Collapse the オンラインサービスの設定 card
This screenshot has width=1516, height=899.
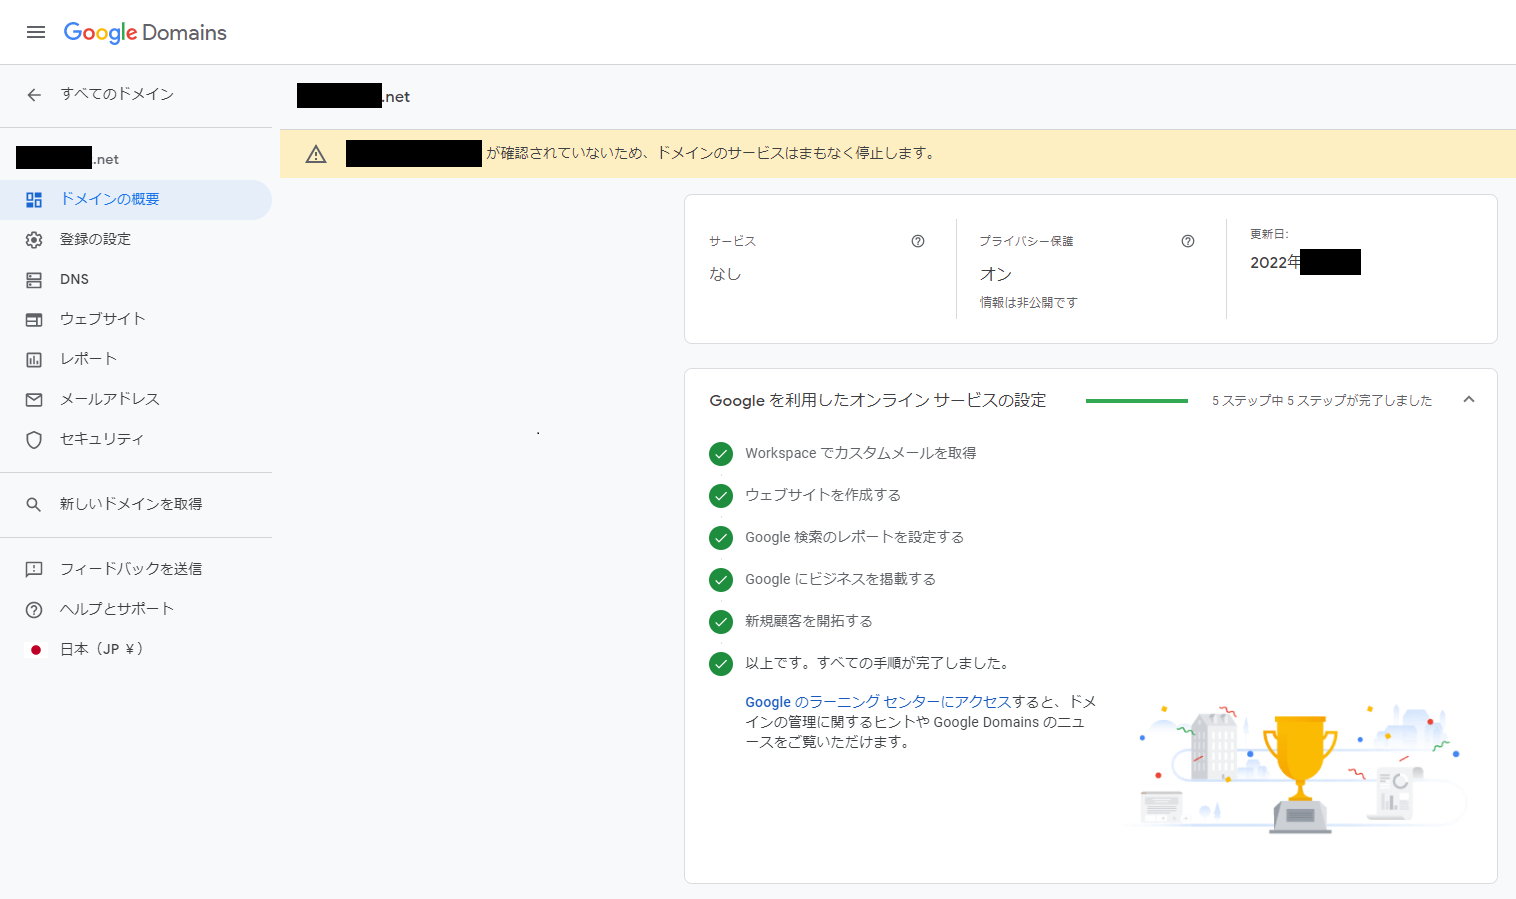1469,399
